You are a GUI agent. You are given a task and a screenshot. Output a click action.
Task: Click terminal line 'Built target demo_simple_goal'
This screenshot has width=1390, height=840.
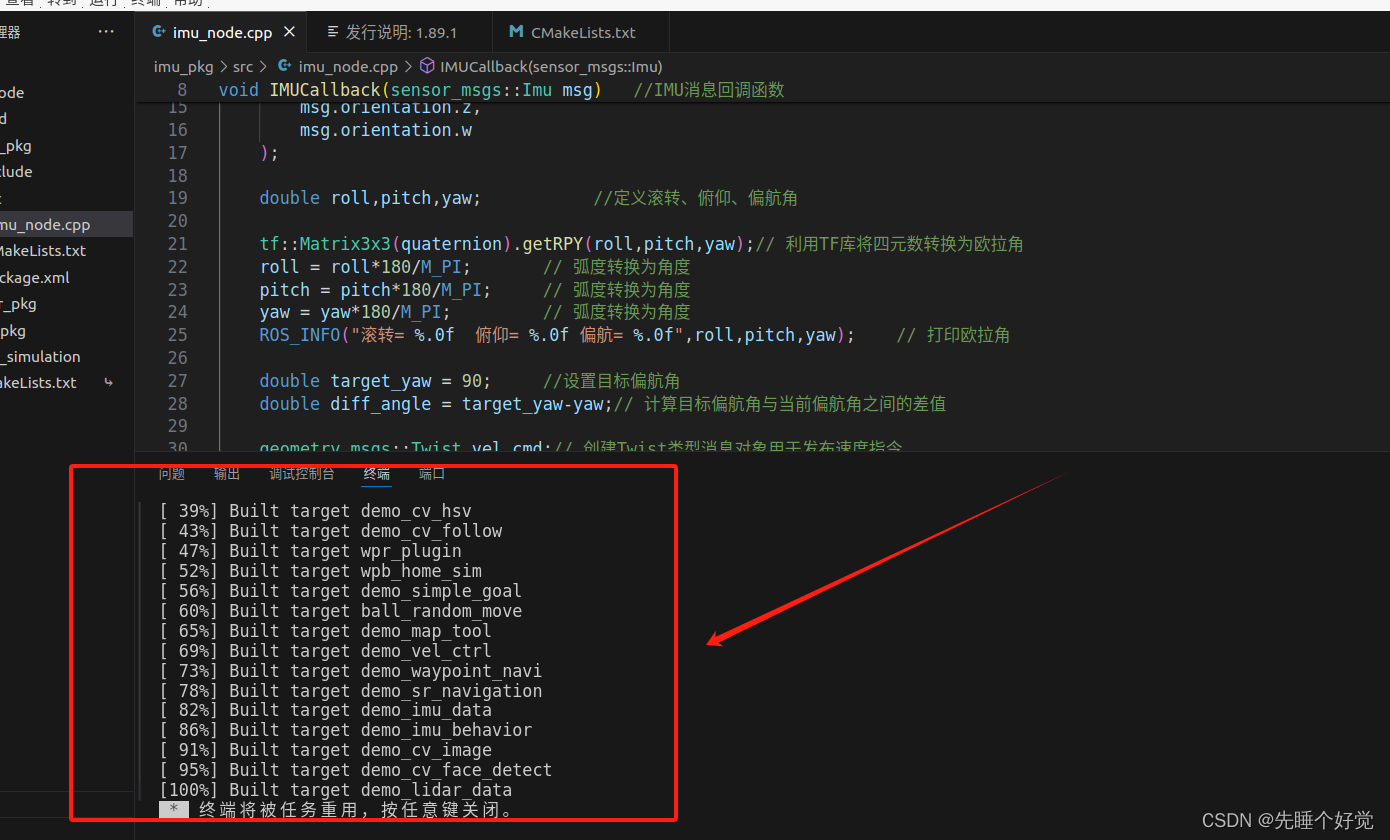375,591
